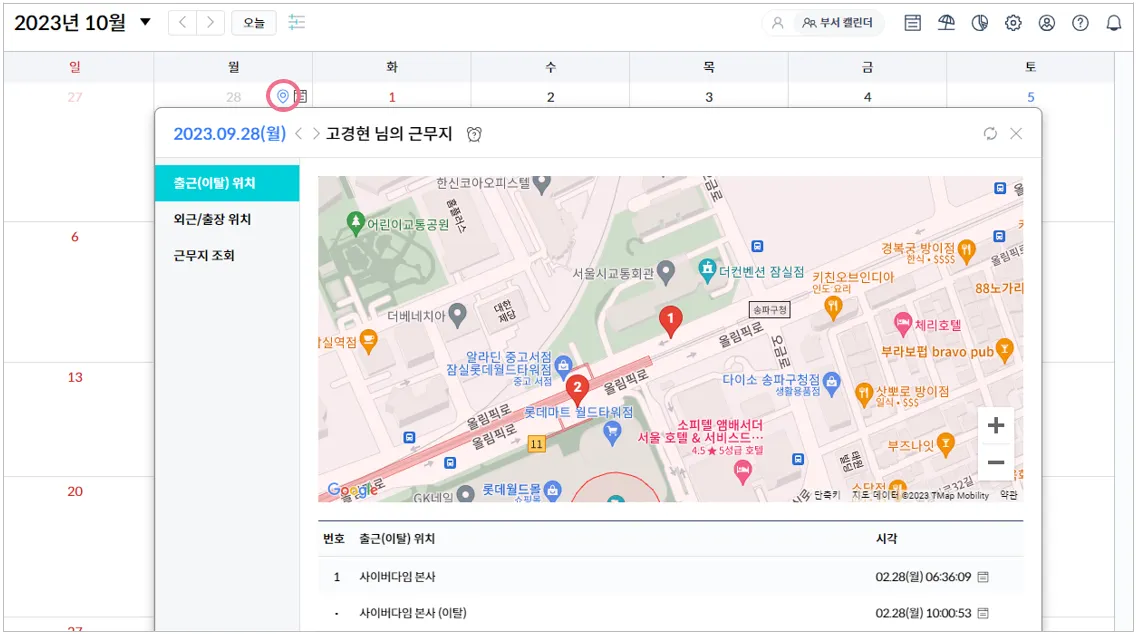Click map marker number 1
The image size is (1139, 634).
coord(670,321)
